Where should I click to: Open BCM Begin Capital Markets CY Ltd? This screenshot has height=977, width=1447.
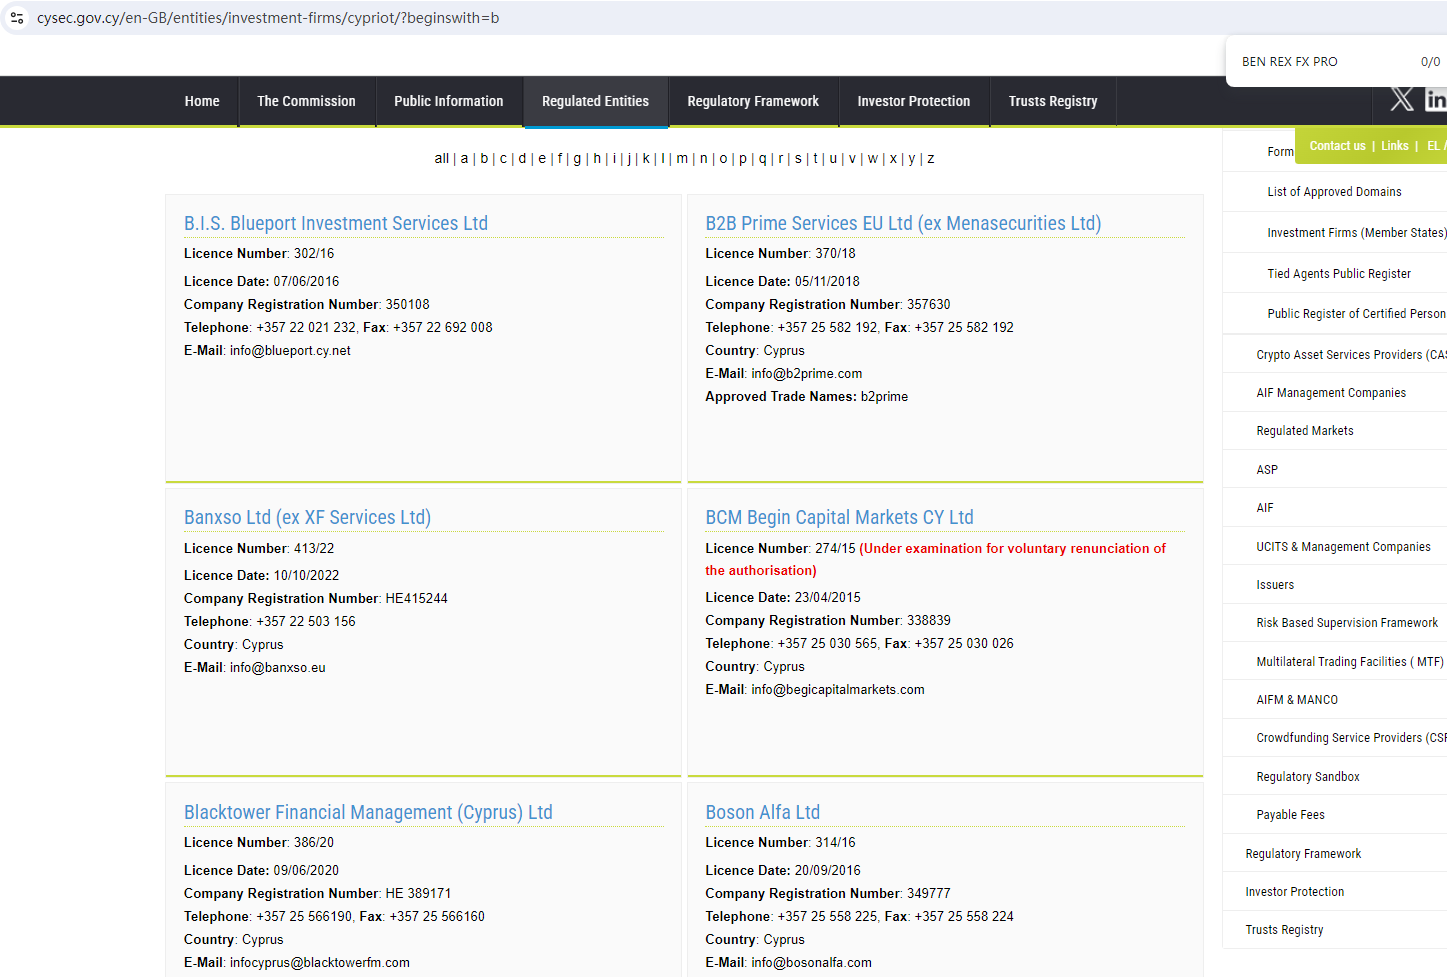[x=839, y=517]
